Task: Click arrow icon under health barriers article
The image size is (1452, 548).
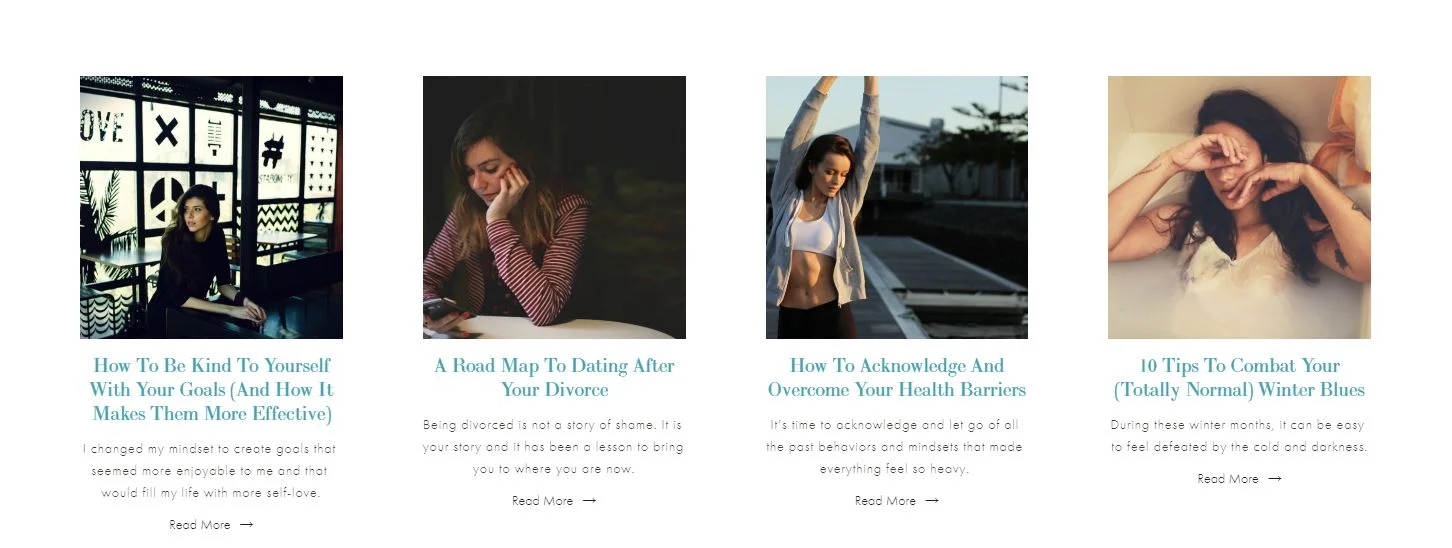Action: point(932,501)
